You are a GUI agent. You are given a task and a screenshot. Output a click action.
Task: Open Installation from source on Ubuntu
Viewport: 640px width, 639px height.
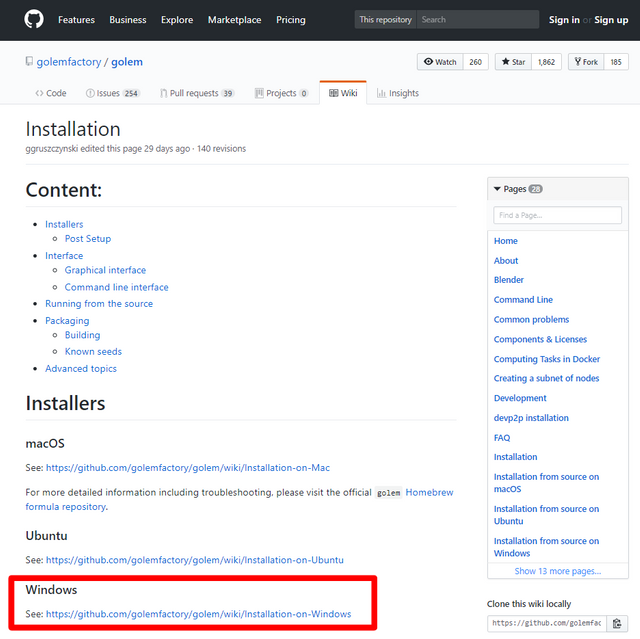[547, 515]
